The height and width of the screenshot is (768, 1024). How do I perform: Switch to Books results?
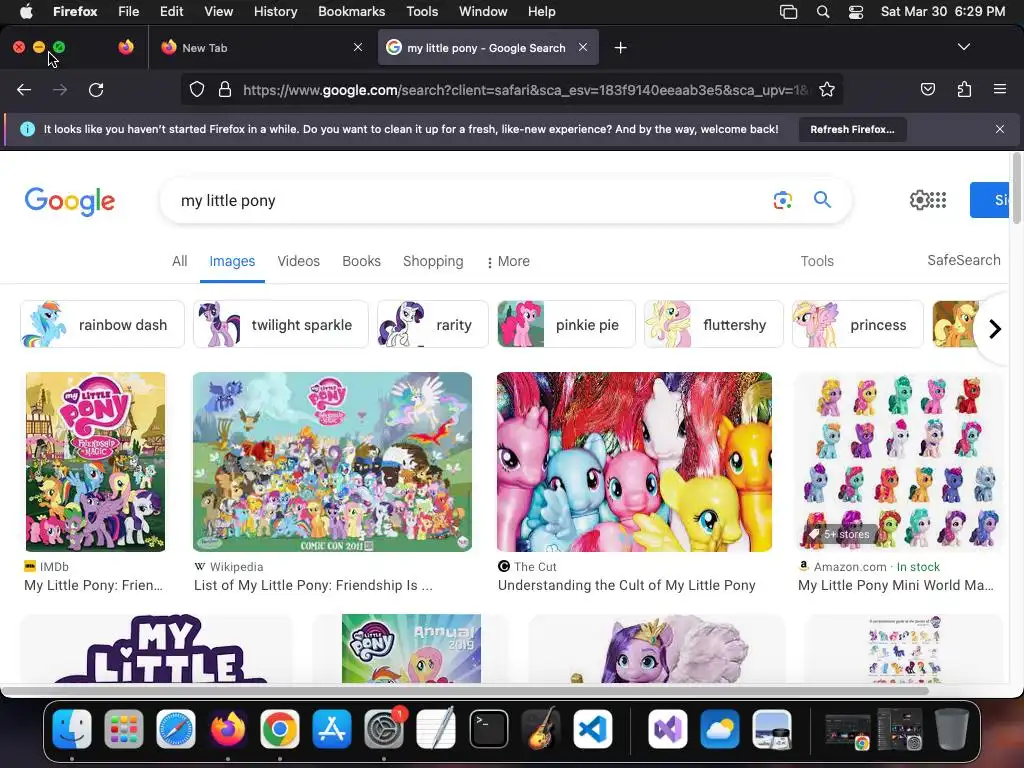tap(361, 261)
